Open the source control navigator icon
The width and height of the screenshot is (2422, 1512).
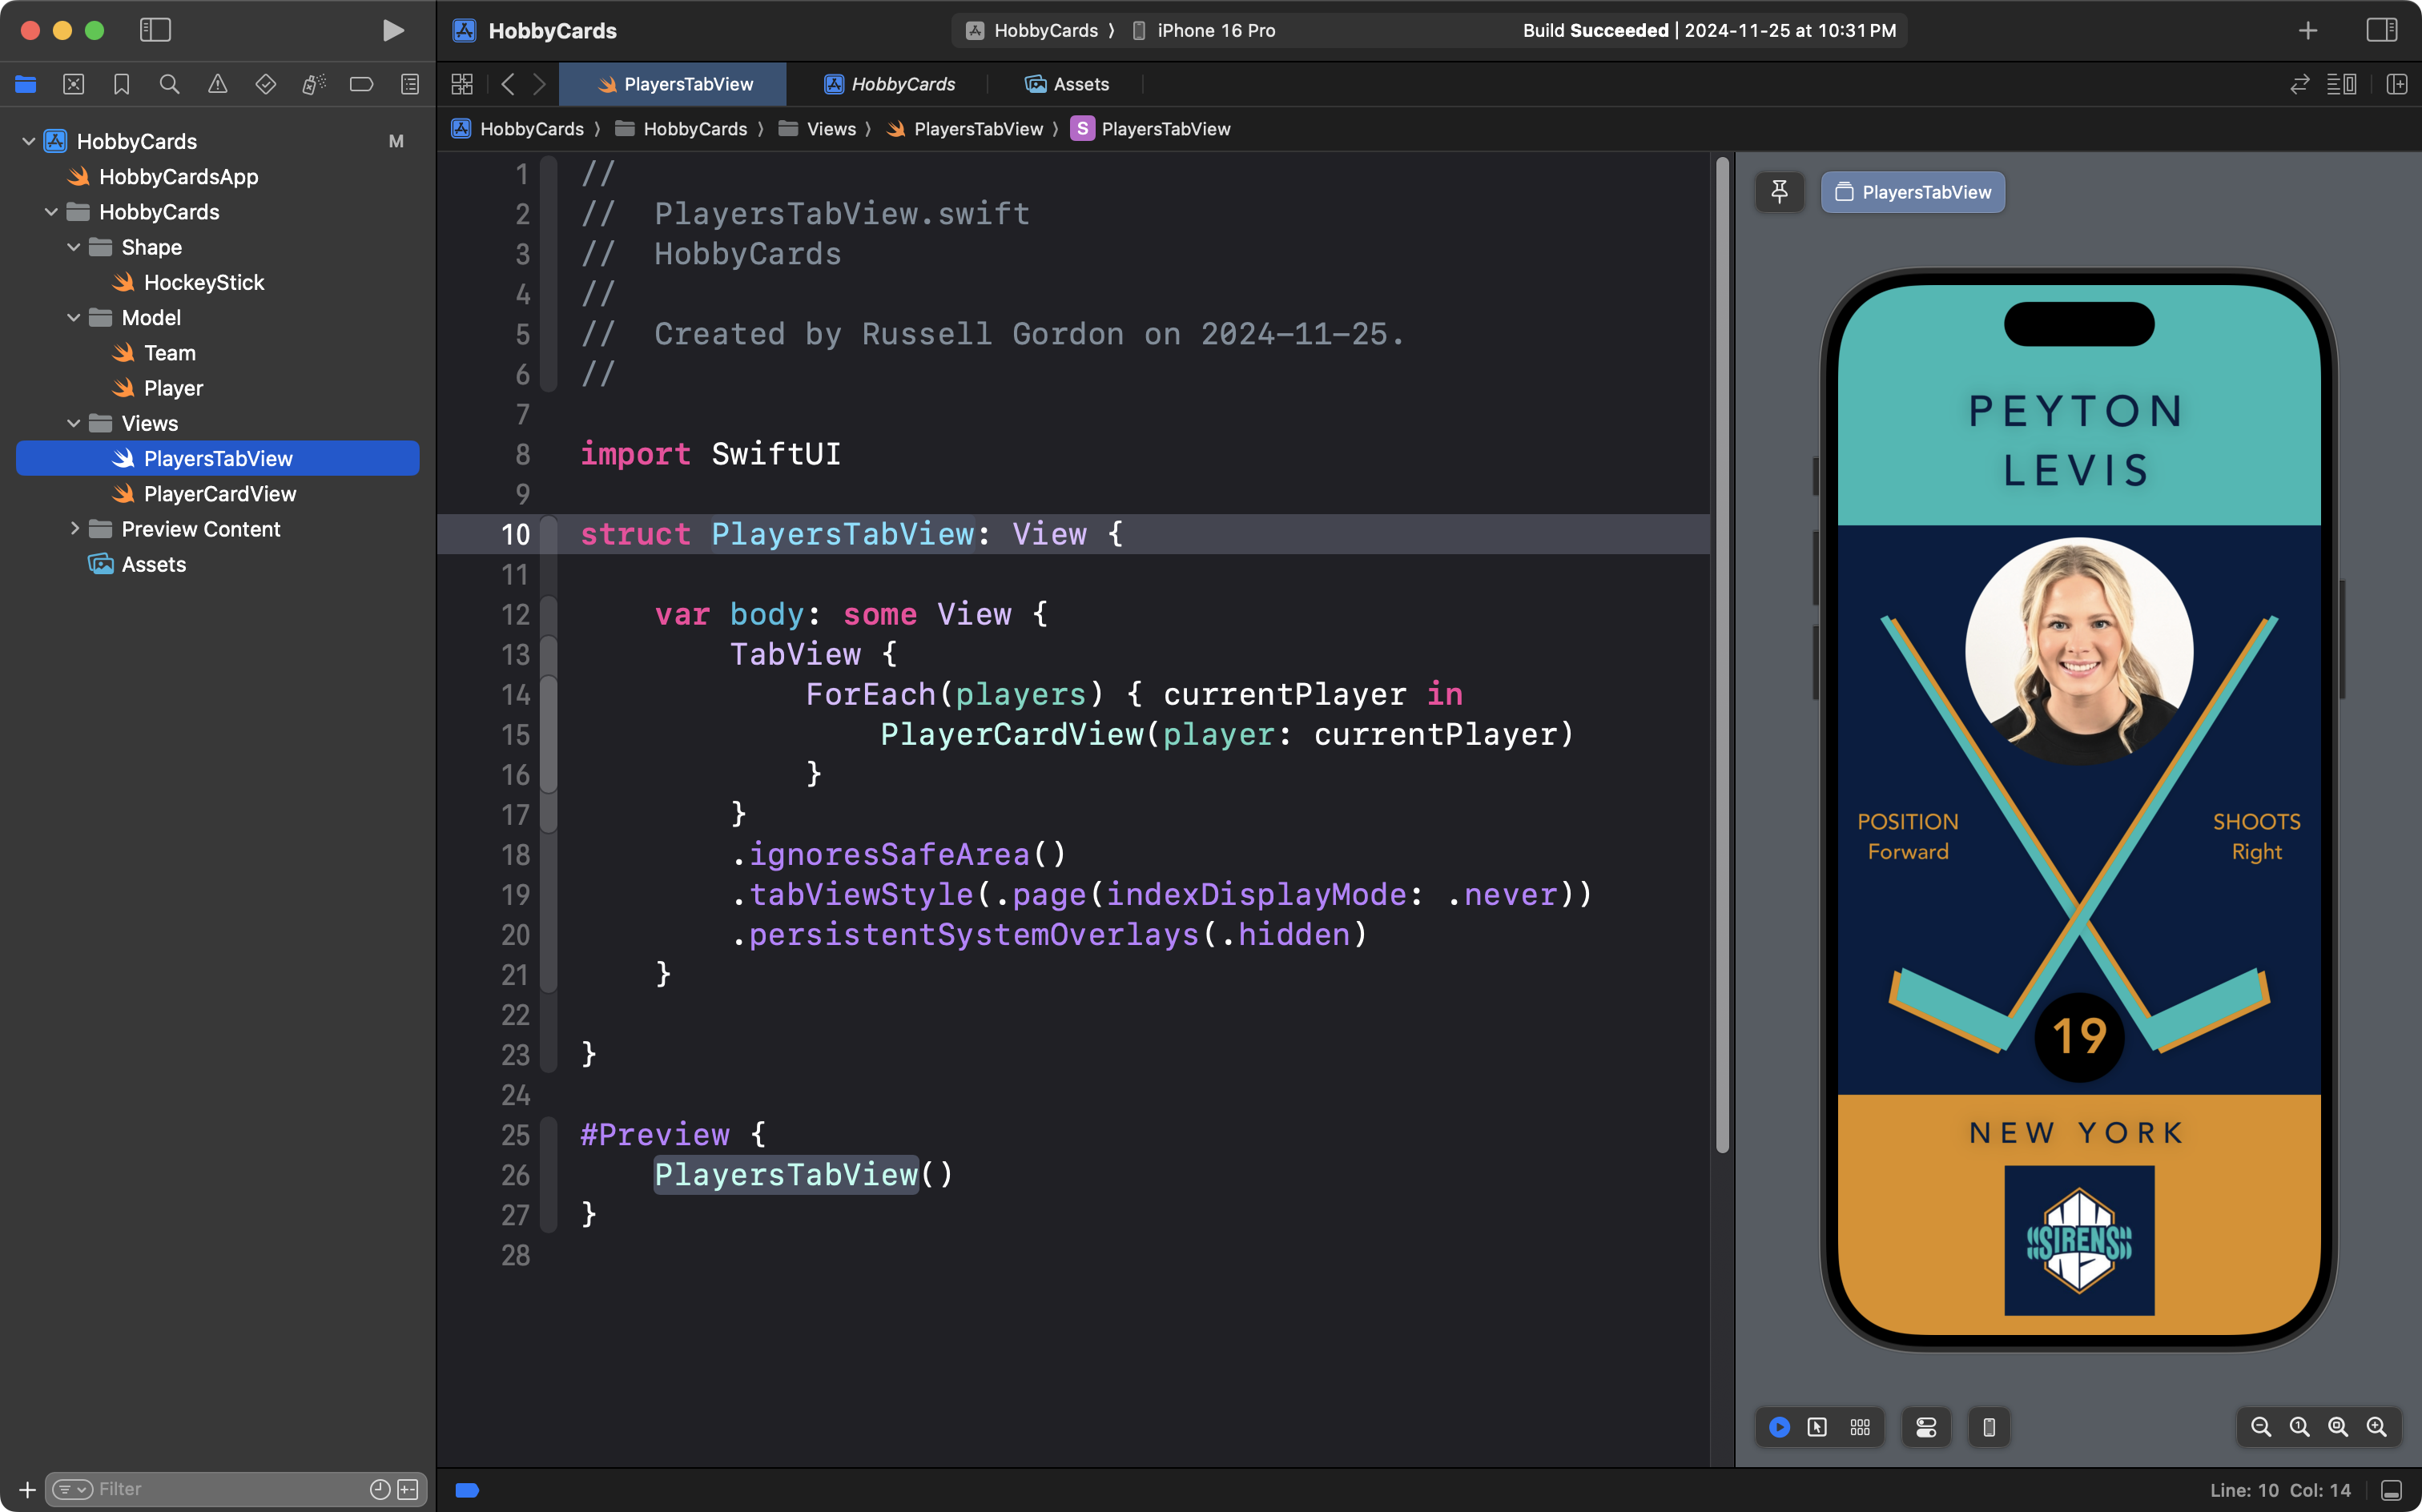coord(74,84)
